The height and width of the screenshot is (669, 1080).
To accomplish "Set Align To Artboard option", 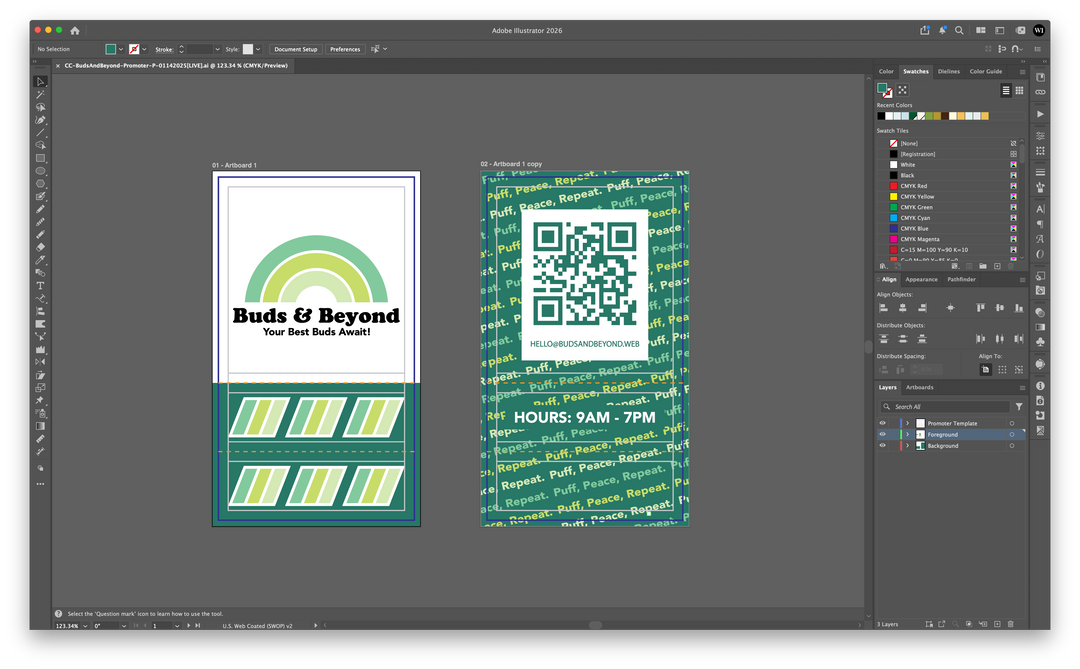I will tap(986, 370).
